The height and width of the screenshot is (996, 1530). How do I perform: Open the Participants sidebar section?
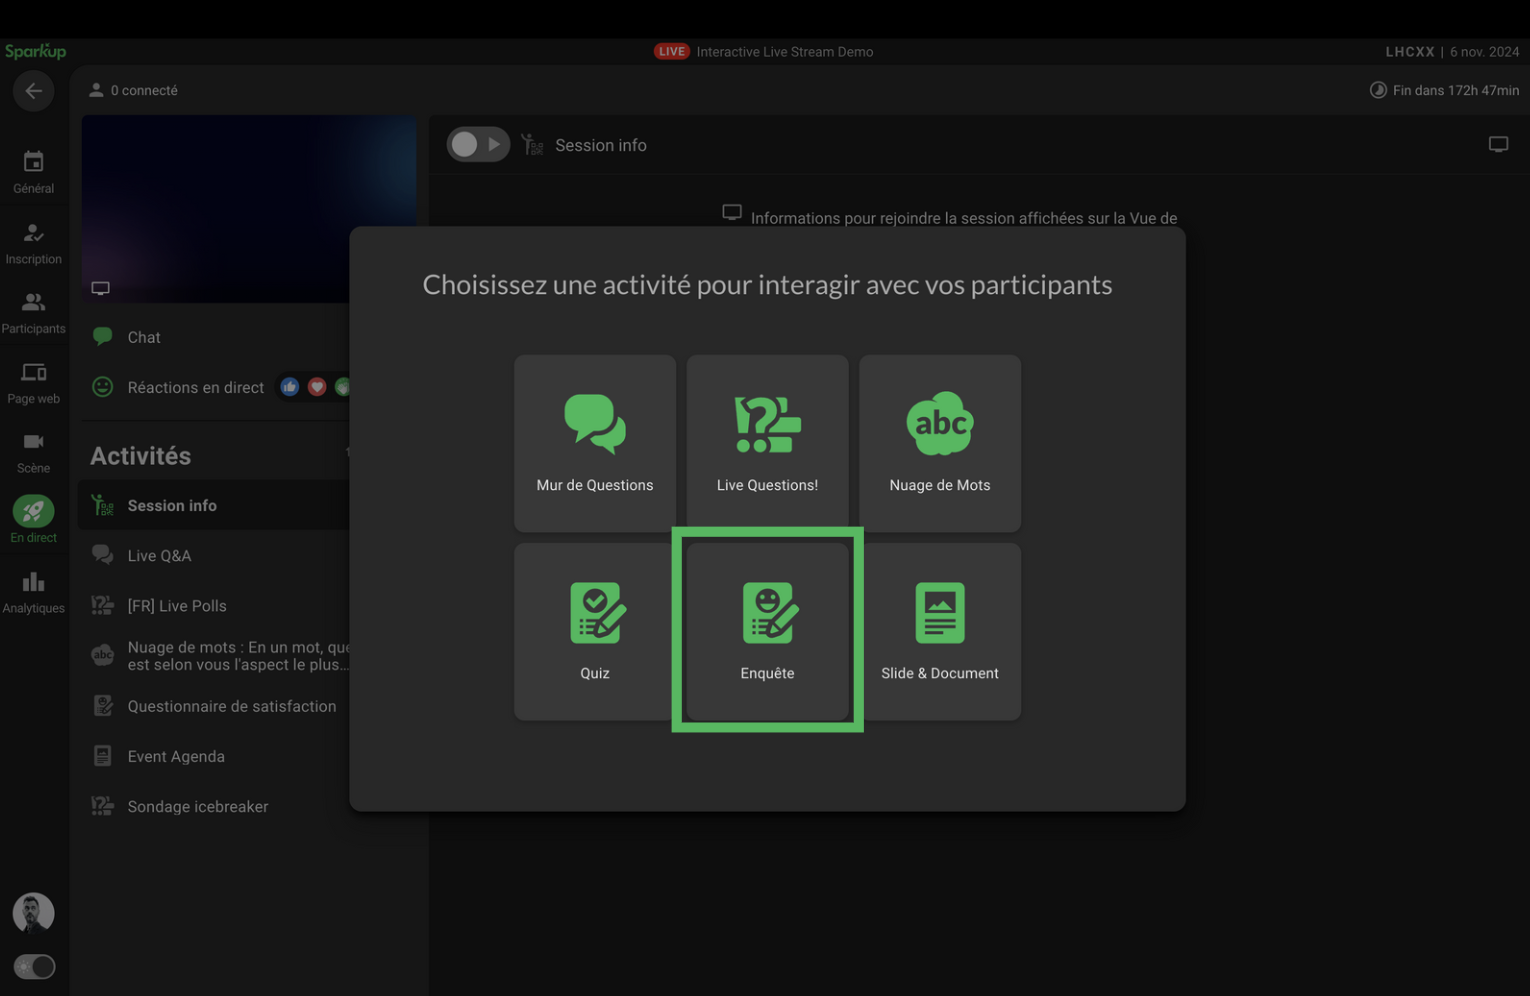click(x=33, y=312)
